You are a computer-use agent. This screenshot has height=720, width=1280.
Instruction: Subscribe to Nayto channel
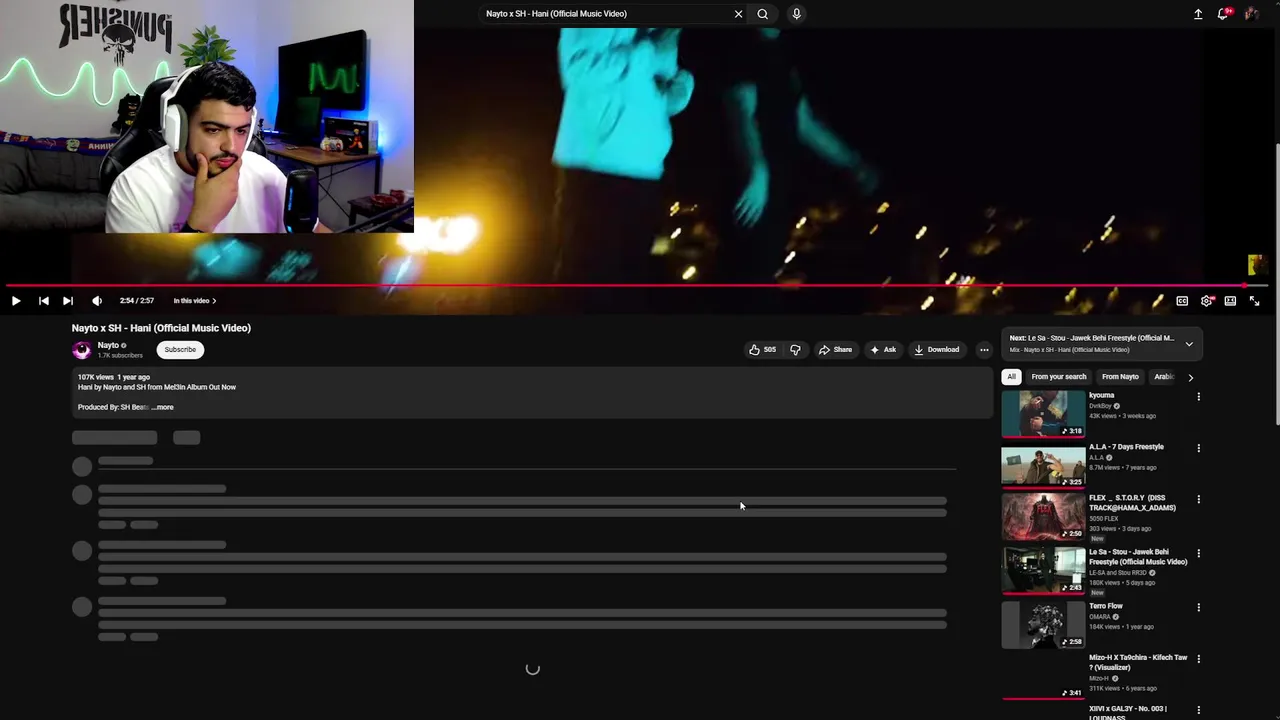[x=180, y=350]
